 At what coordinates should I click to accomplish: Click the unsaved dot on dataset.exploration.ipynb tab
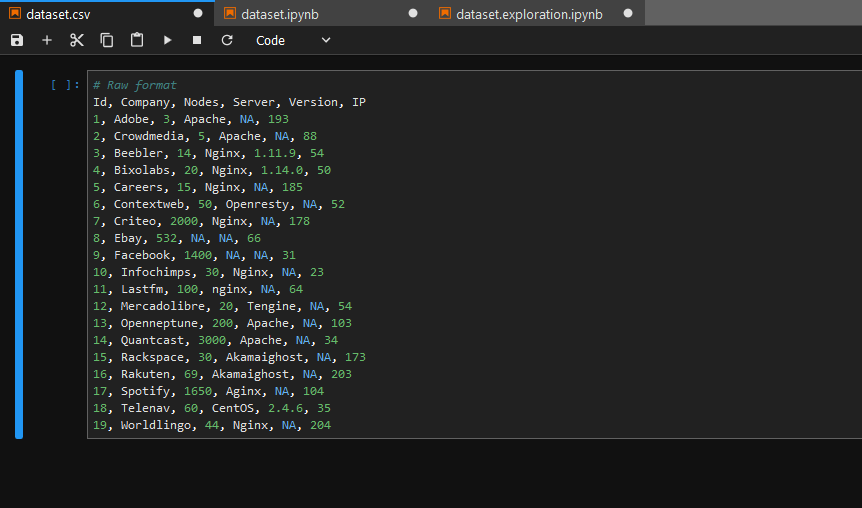pos(628,13)
